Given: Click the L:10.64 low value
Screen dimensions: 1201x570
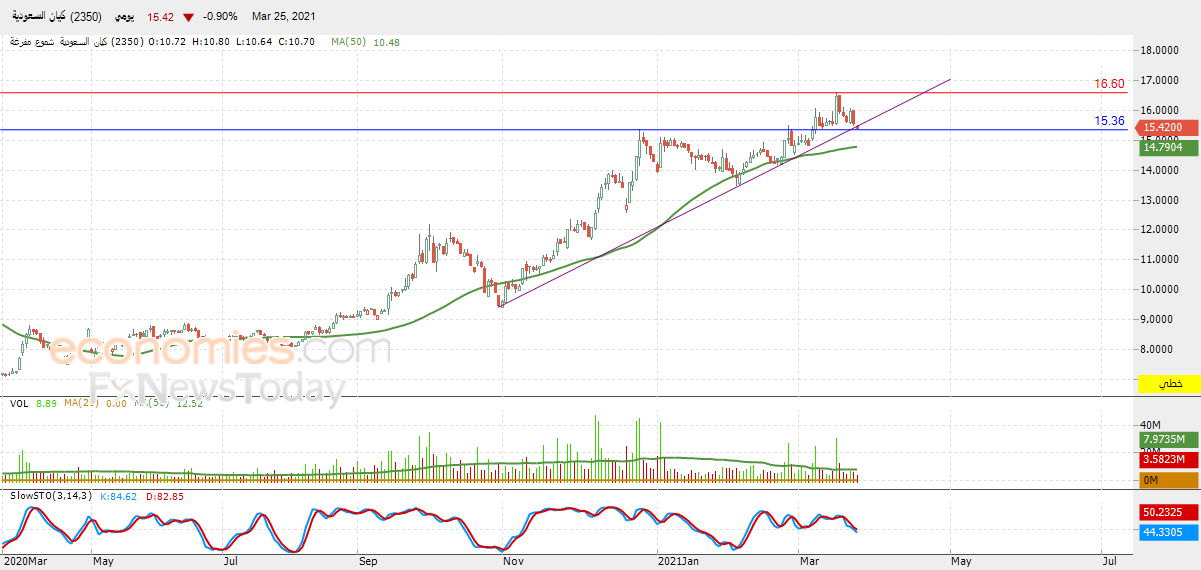Looking at the screenshot, I should pos(254,42).
